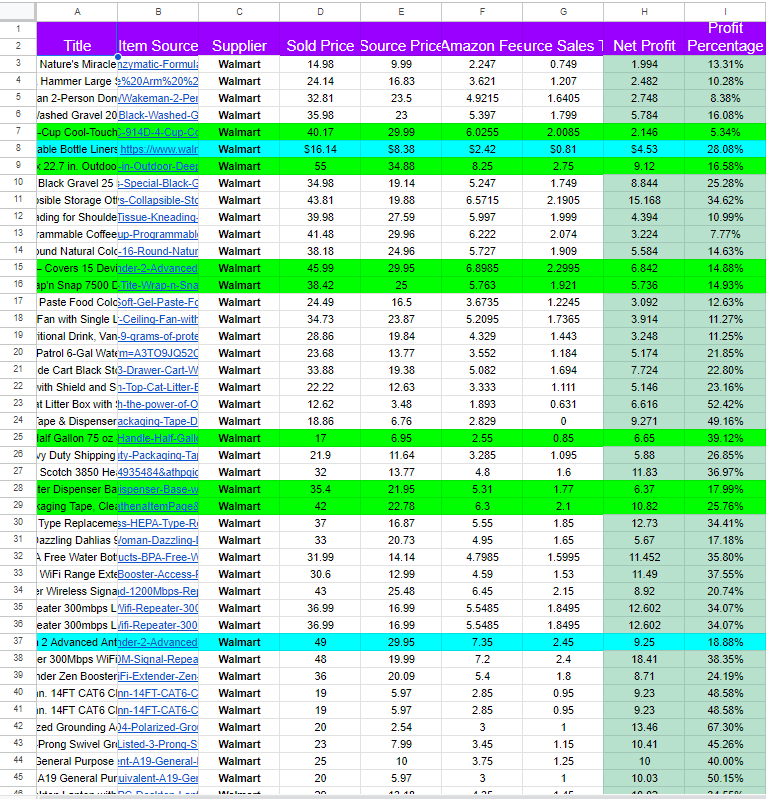Click the 15.168 net profit cell
The width and height of the screenshot is (766, 799).
coord(644,200)
